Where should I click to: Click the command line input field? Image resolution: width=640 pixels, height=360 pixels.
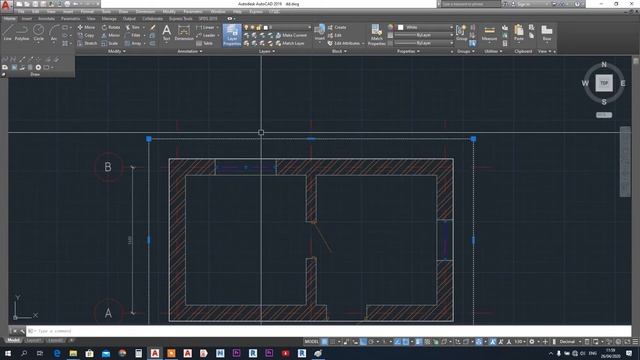click(329, 331)
